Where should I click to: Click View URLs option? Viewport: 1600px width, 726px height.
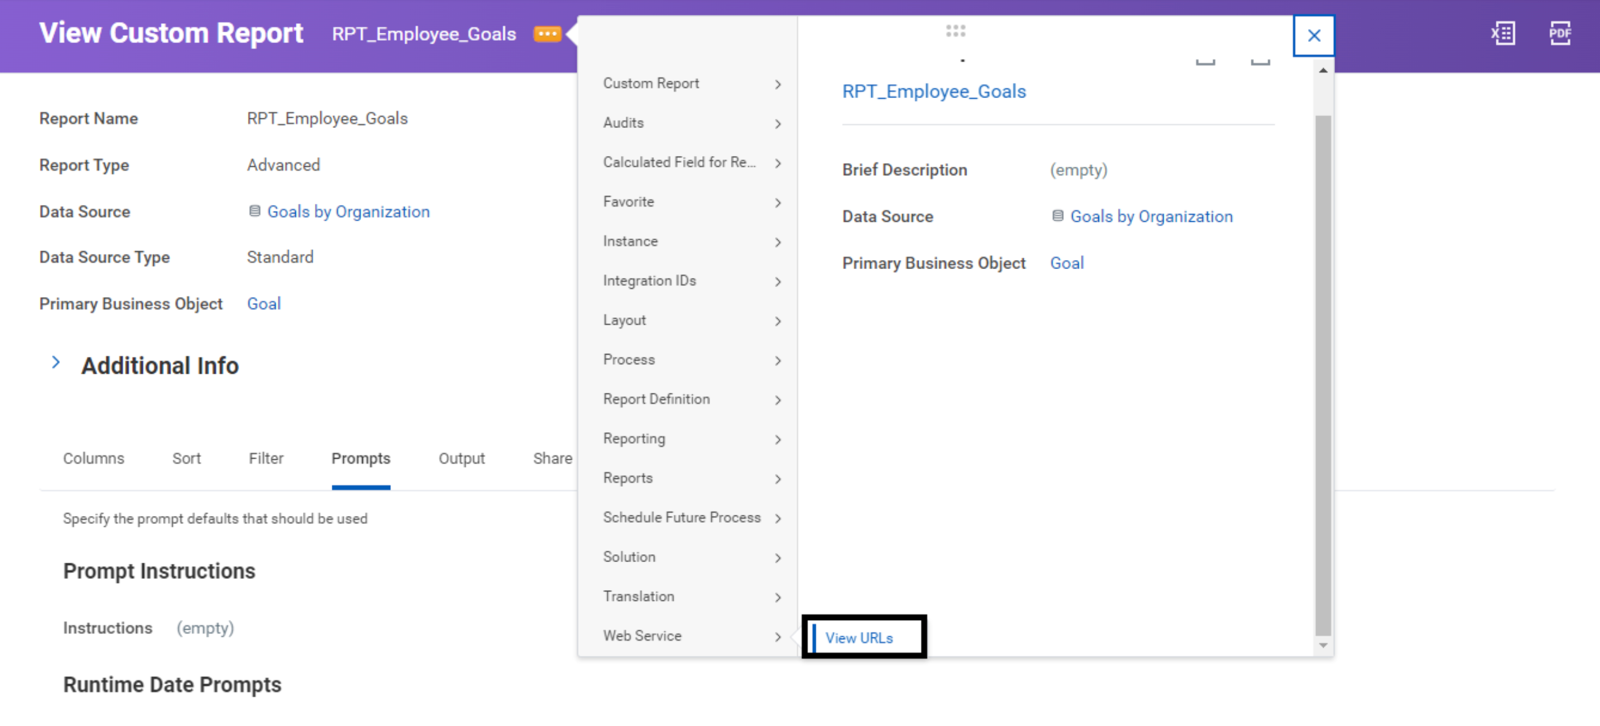click(x=859, y=638)
